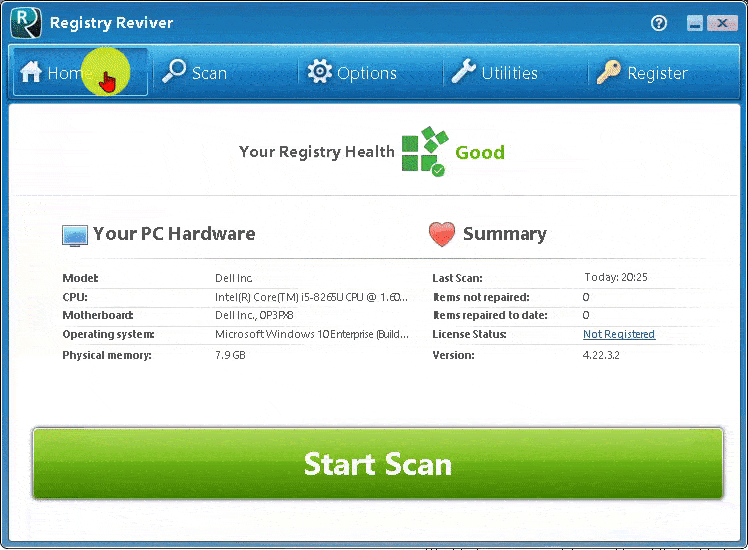Click the green registry health blocks icon
Screen dimensions: 748x550
[425, 151]
